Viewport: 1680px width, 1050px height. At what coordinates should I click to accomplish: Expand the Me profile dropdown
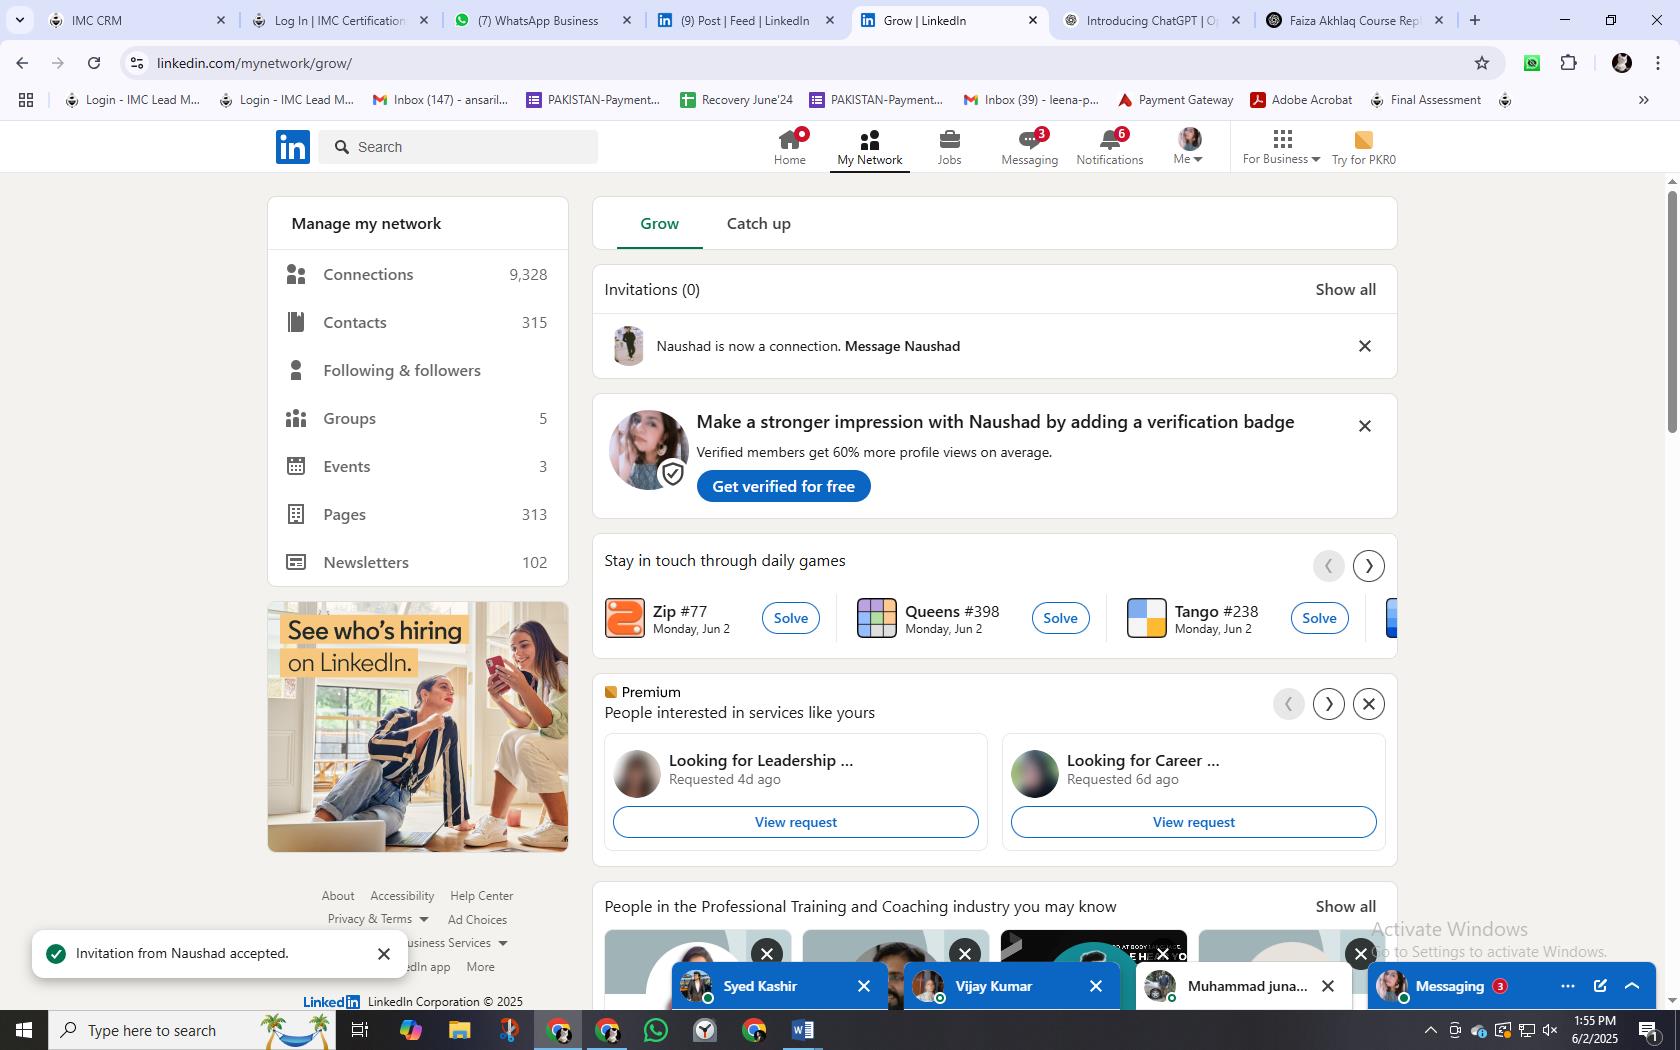pyautogui.click(x=1189, y=147)
